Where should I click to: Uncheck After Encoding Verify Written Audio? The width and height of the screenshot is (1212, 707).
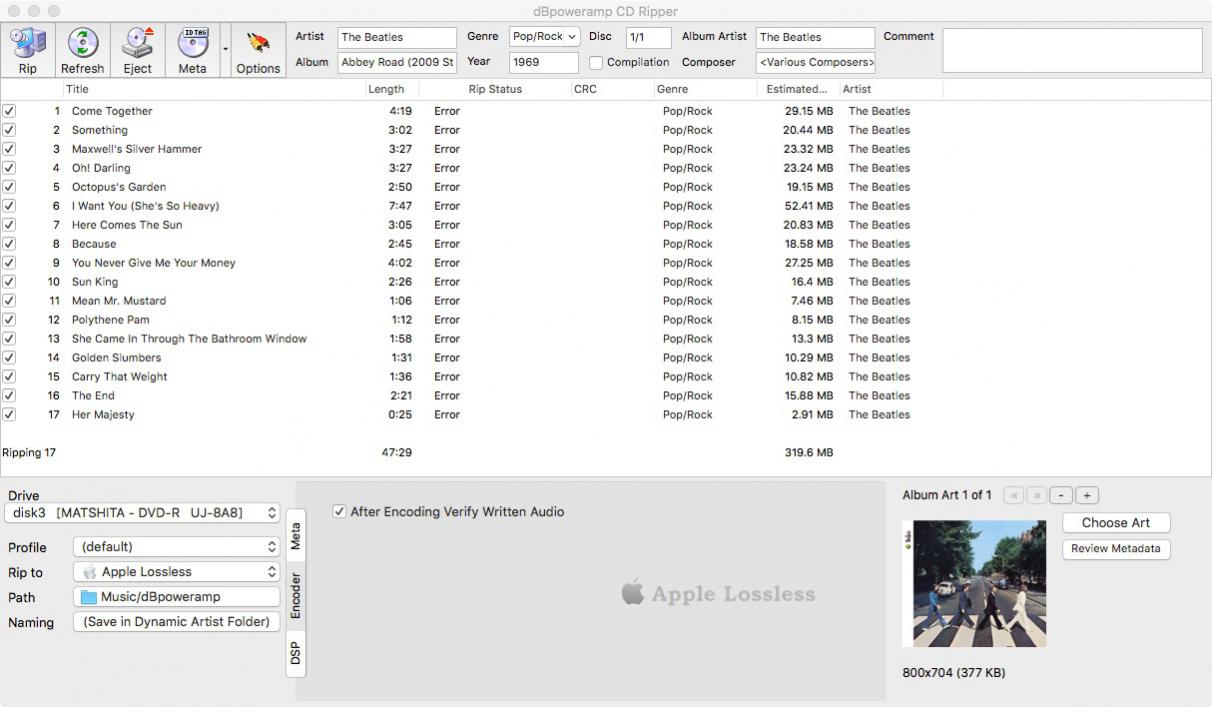pos(340,512)
